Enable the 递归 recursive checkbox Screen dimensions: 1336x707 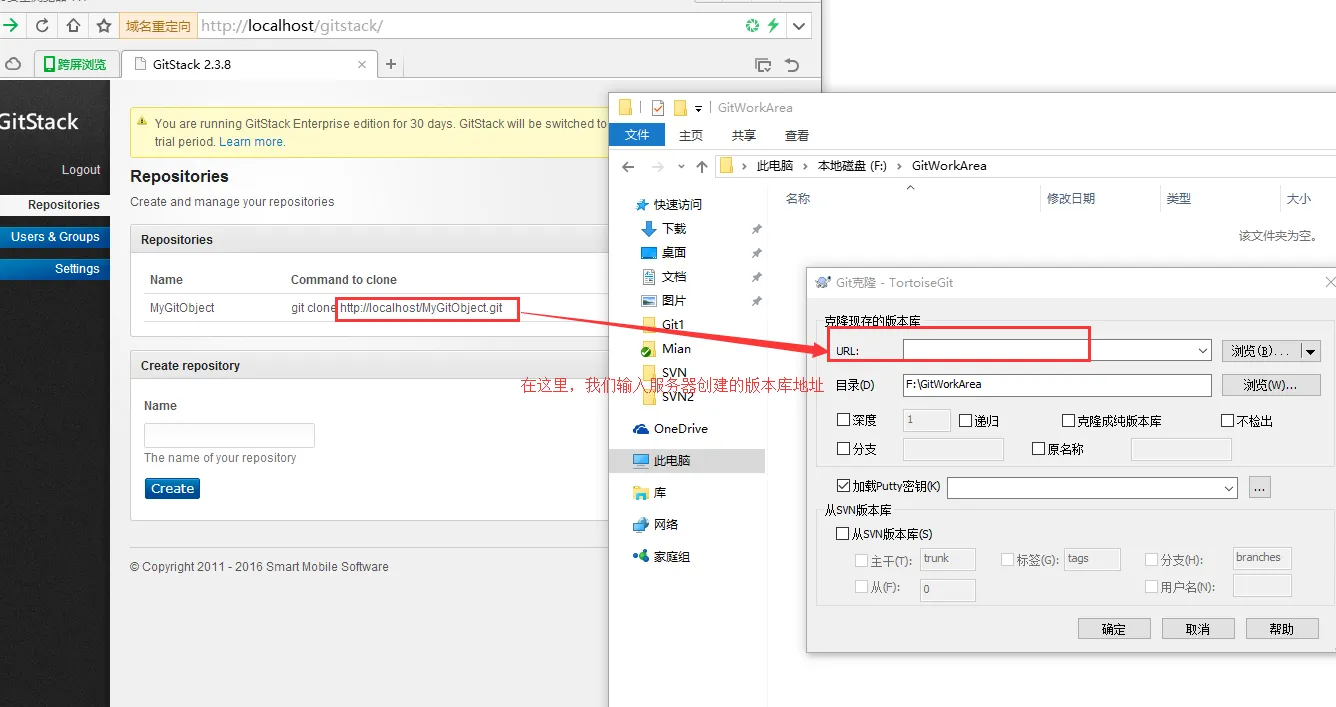coord(965,421)
